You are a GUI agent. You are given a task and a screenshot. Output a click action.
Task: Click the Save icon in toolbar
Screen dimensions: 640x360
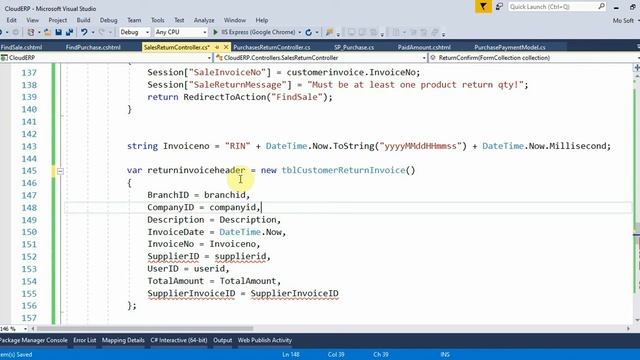(x=58, y=32)
